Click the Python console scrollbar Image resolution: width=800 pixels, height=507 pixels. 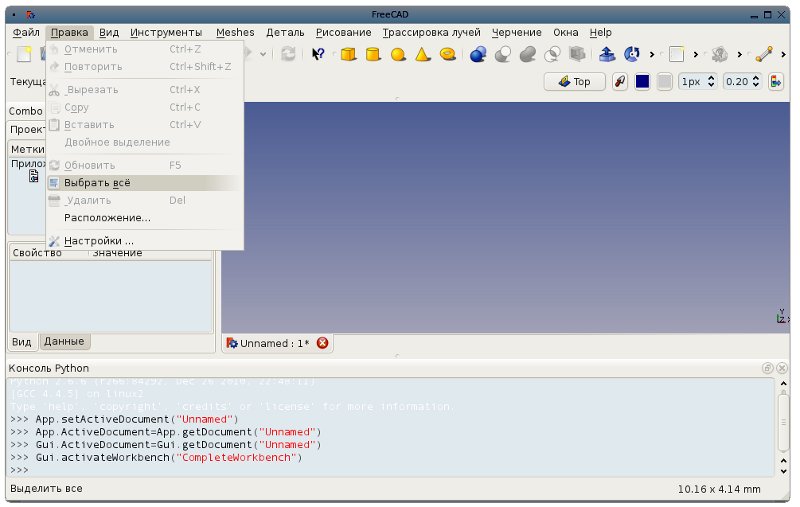784,421
